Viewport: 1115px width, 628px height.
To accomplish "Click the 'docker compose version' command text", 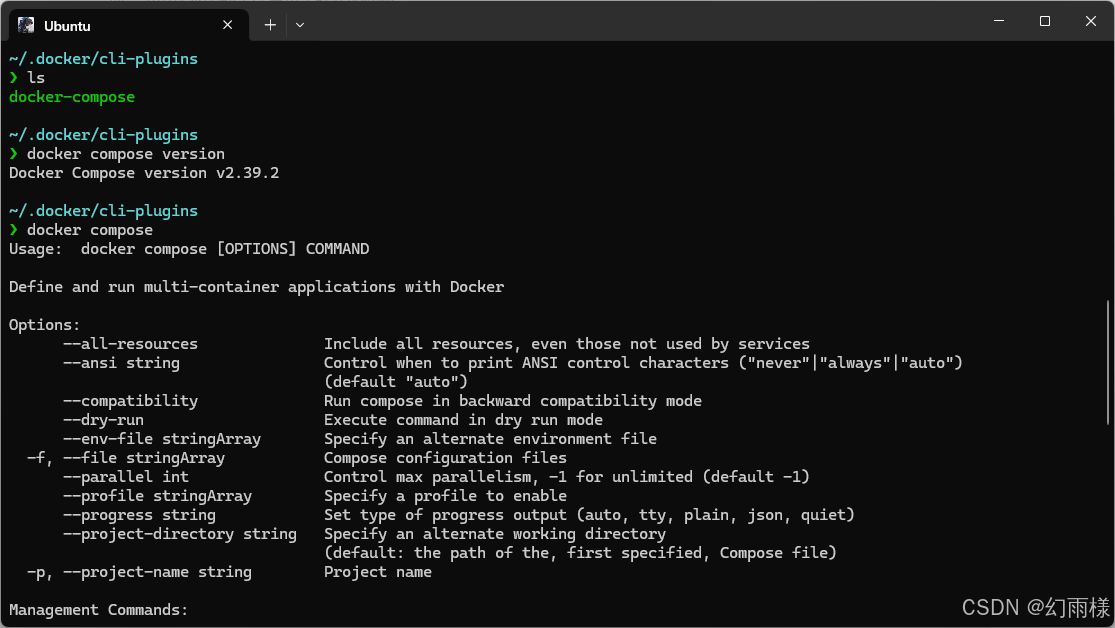I will 126,154.
